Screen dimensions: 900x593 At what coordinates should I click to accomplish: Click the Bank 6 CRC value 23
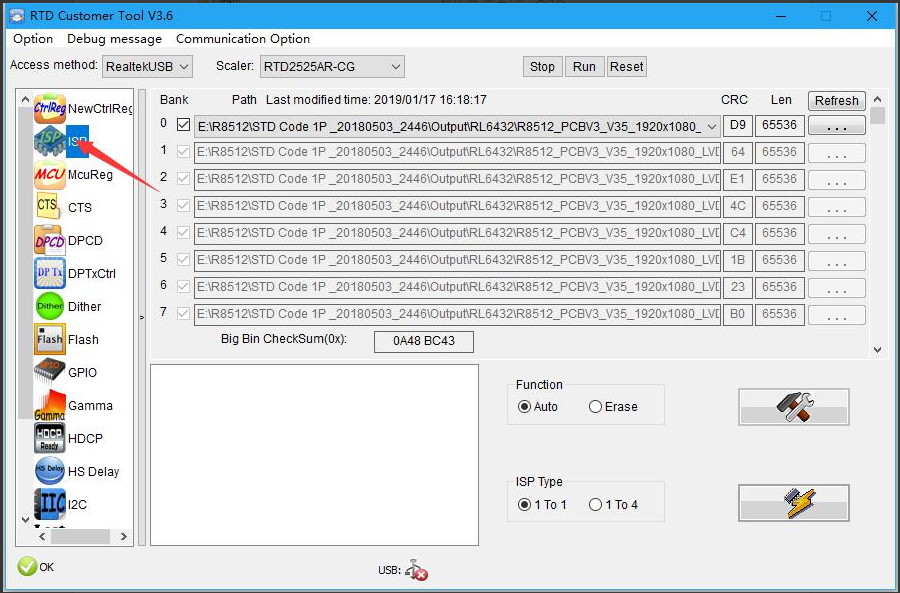738,287
